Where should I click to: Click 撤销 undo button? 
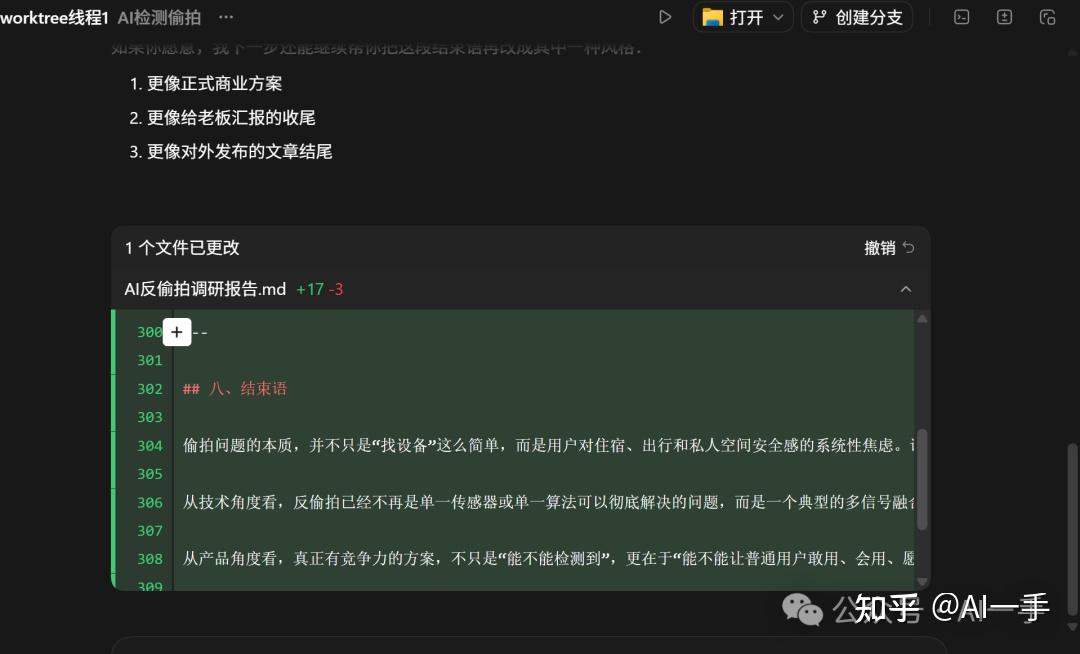pyautogui.click(x=889, y=248)
